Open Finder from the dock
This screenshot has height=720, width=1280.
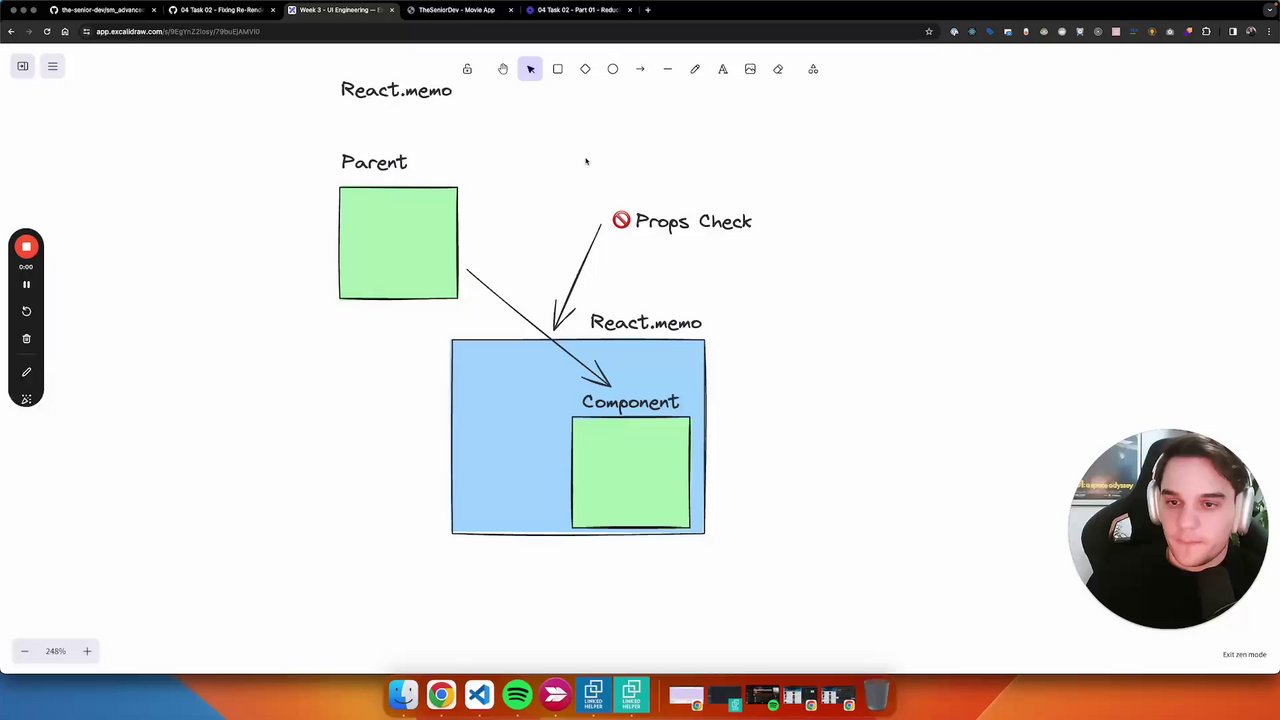click(404, 694)
